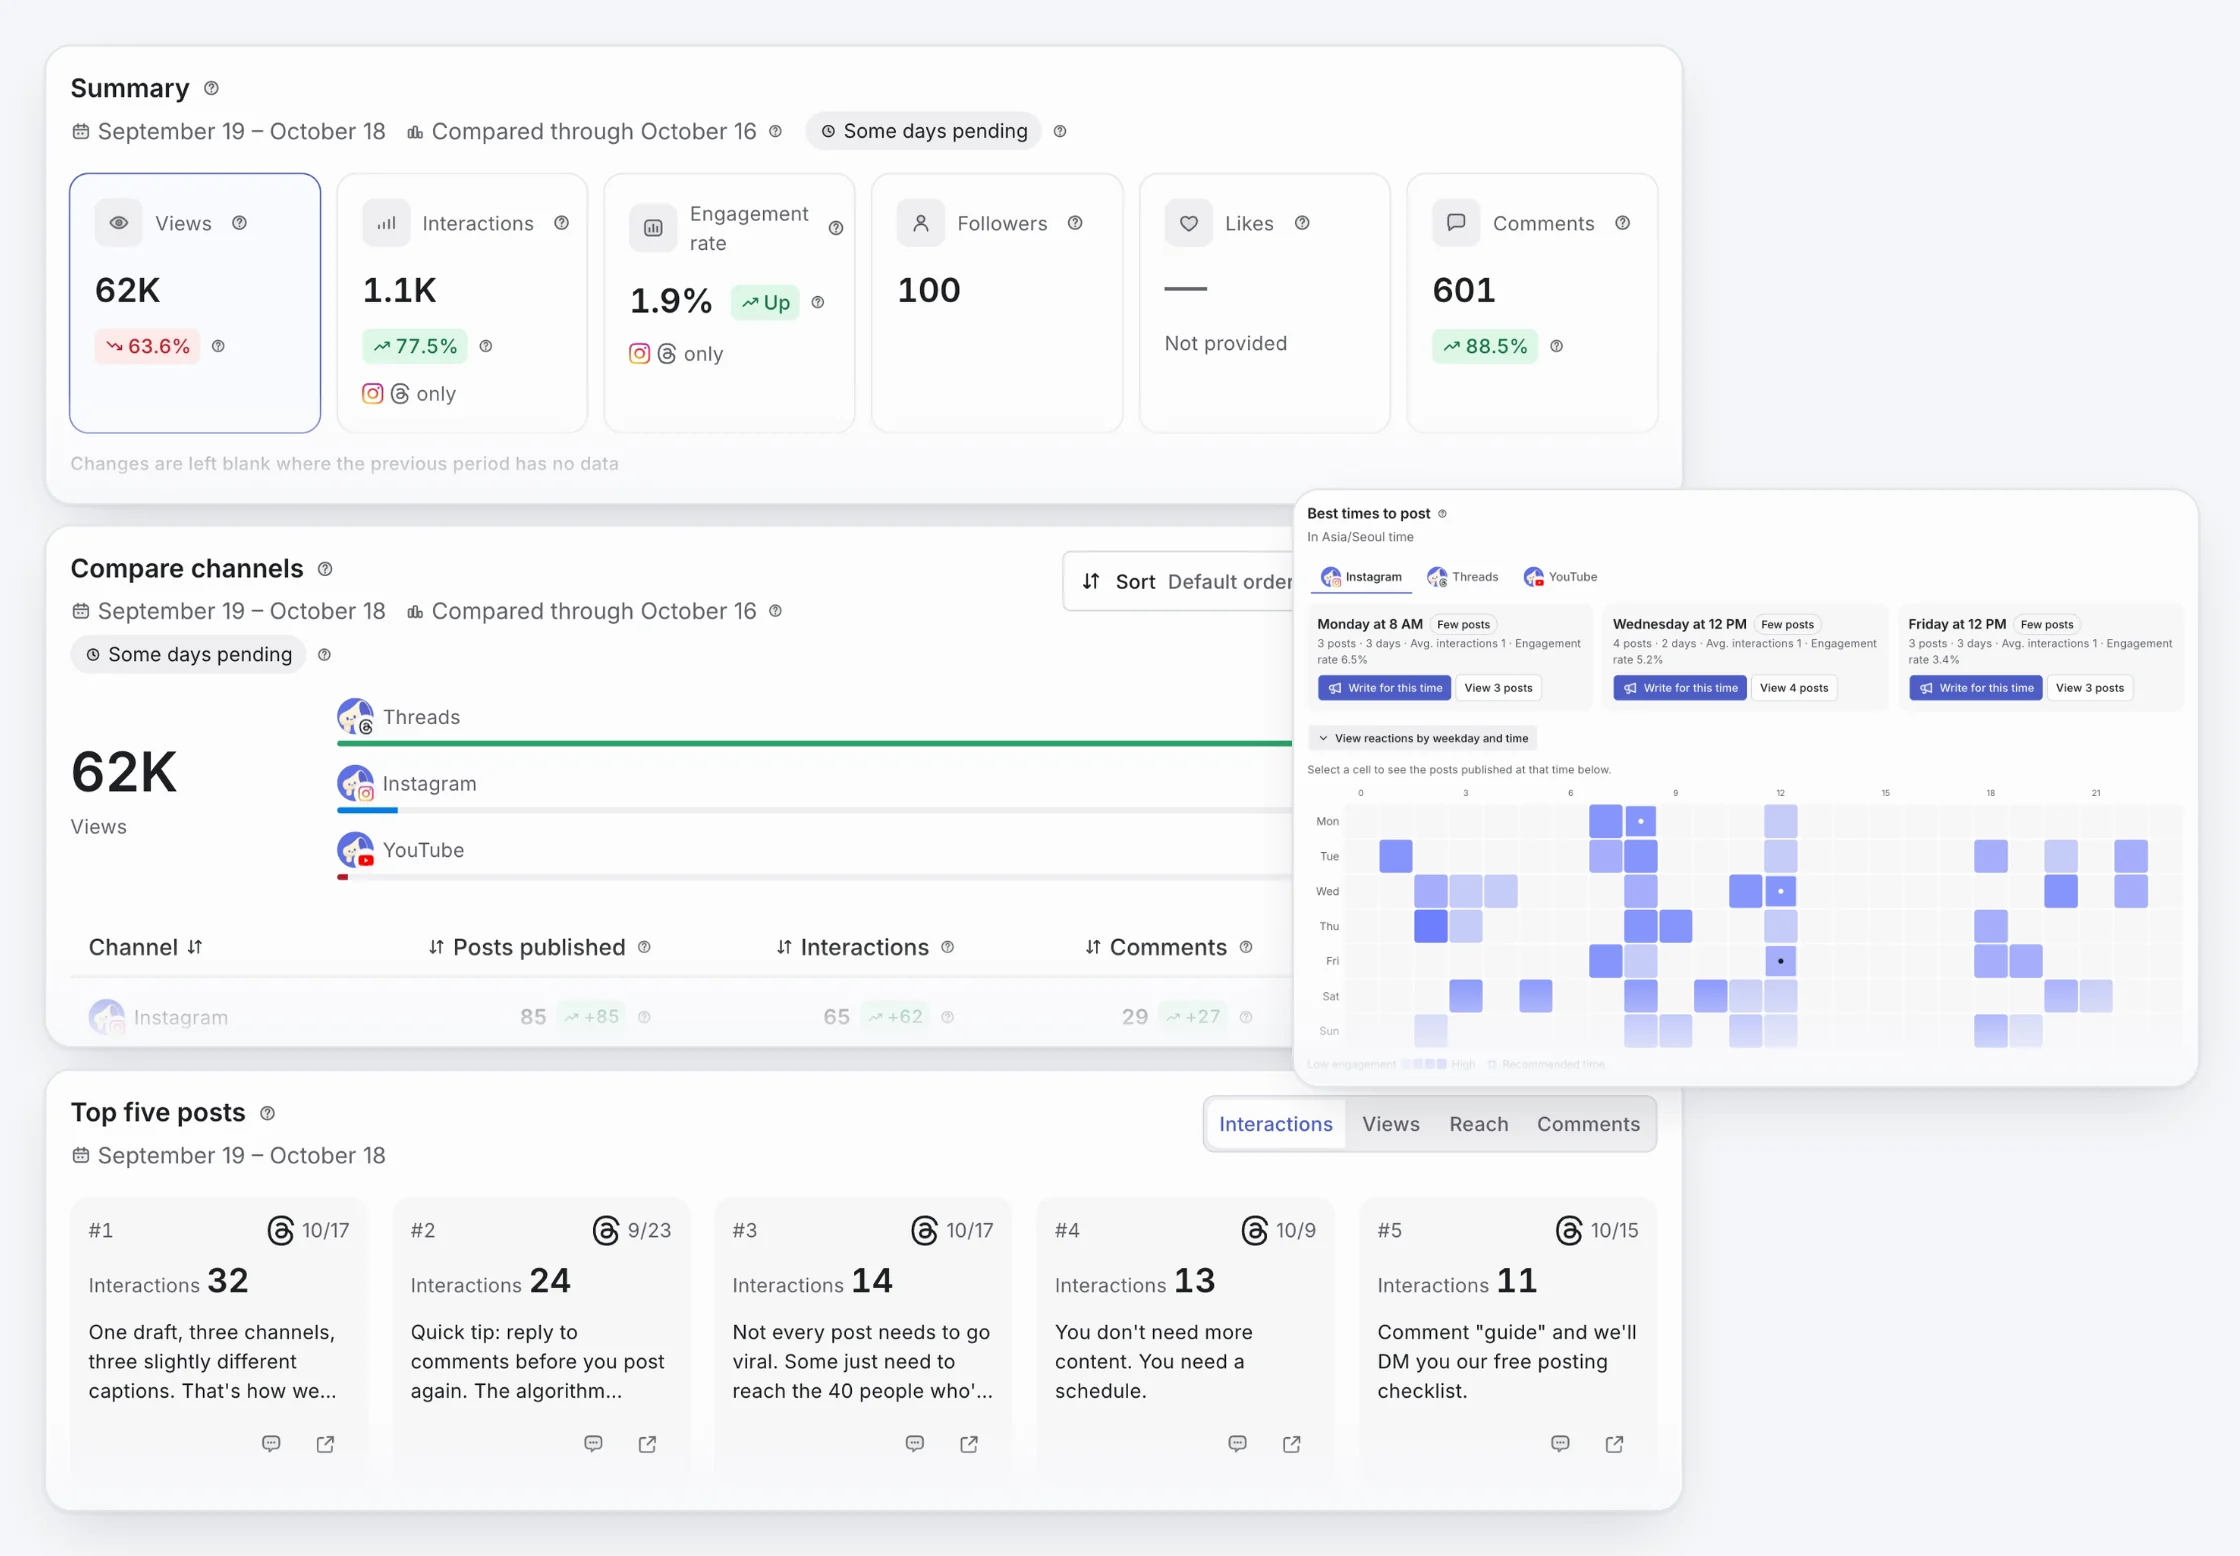Viewport: 2240px width, 1556px height.
Task: Click the help icon next to Compare channels
Action: tap(325, 569)
